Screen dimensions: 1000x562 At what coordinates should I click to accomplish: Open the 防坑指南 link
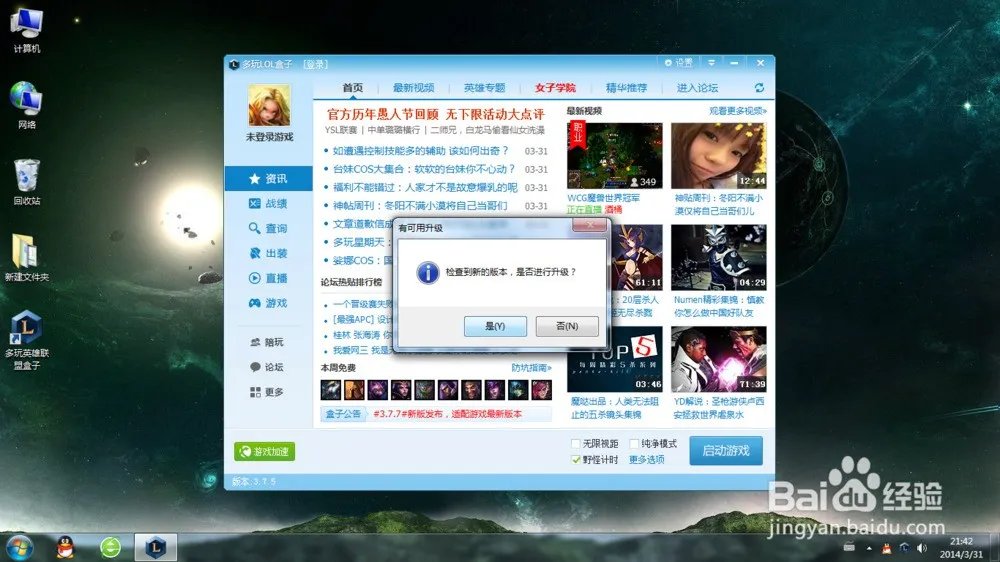coord(531,368)
